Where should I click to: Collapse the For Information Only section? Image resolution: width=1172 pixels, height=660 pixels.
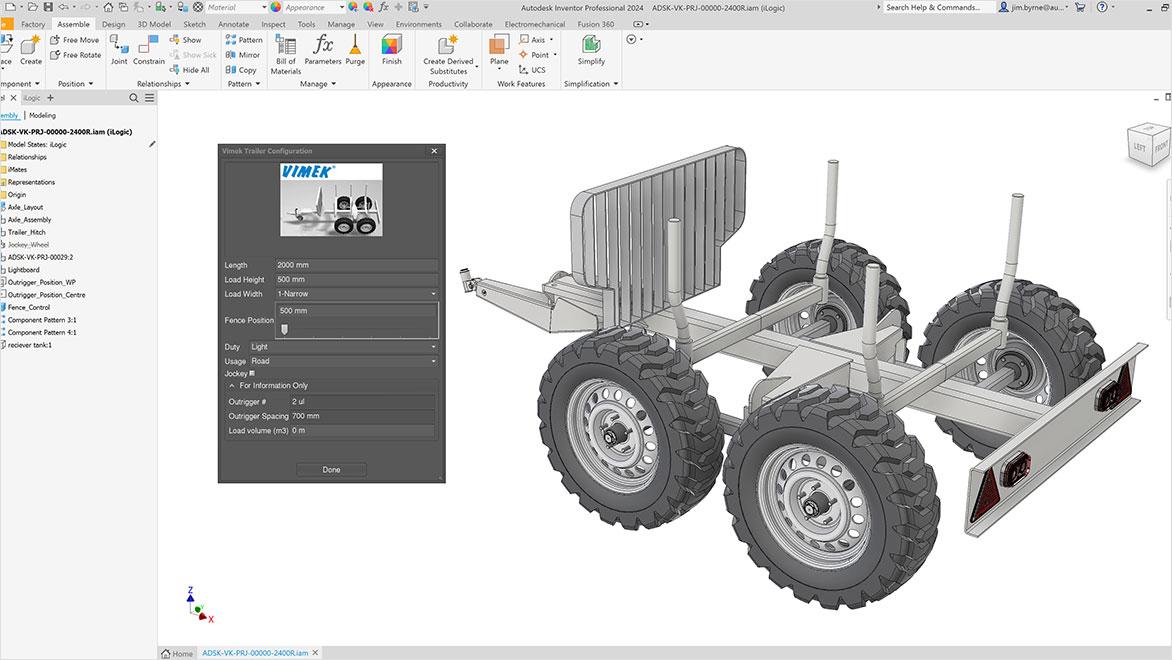(232, 386)
